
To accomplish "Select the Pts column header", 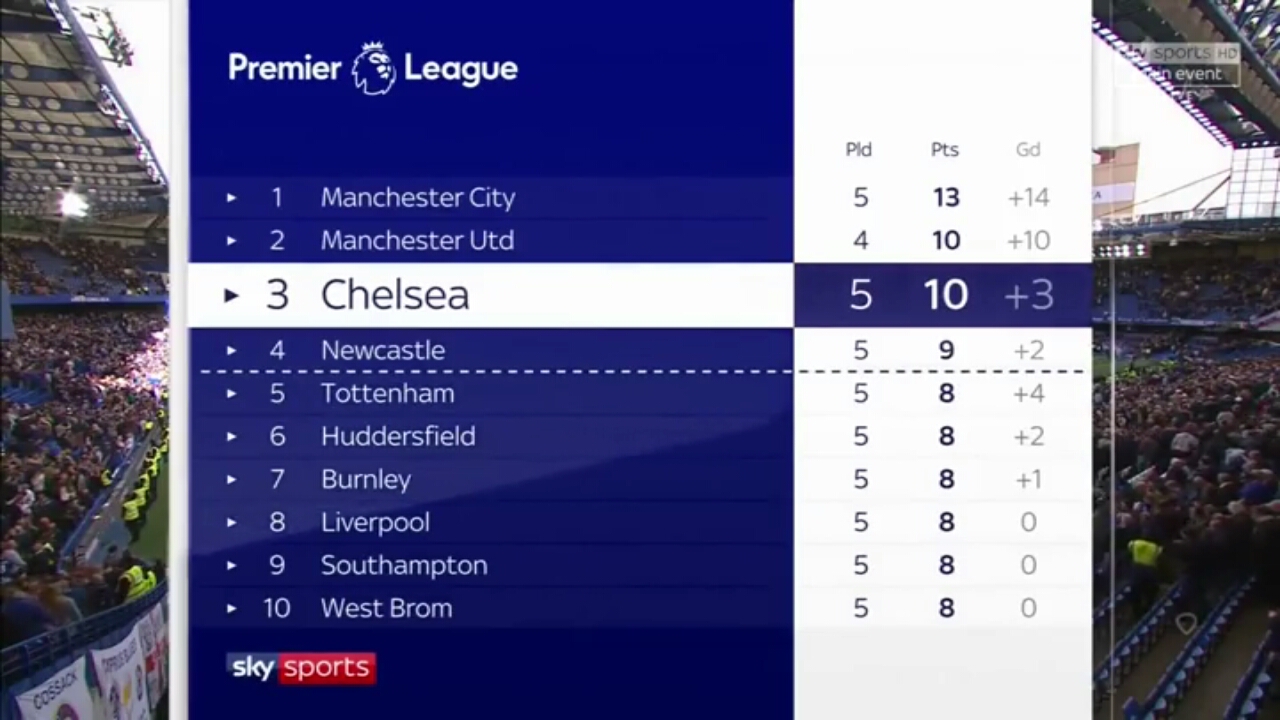I will 945,150.
